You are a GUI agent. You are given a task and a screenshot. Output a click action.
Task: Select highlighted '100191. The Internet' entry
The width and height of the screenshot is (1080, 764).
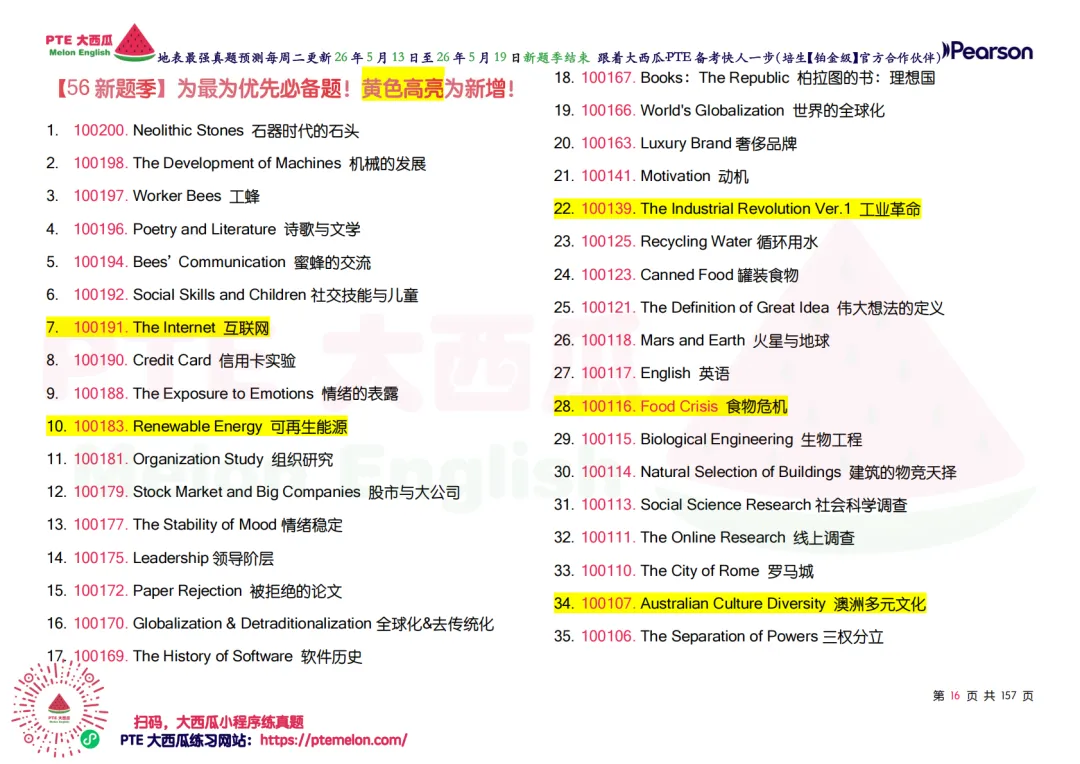pyautogui.click(x=158, y=328)
